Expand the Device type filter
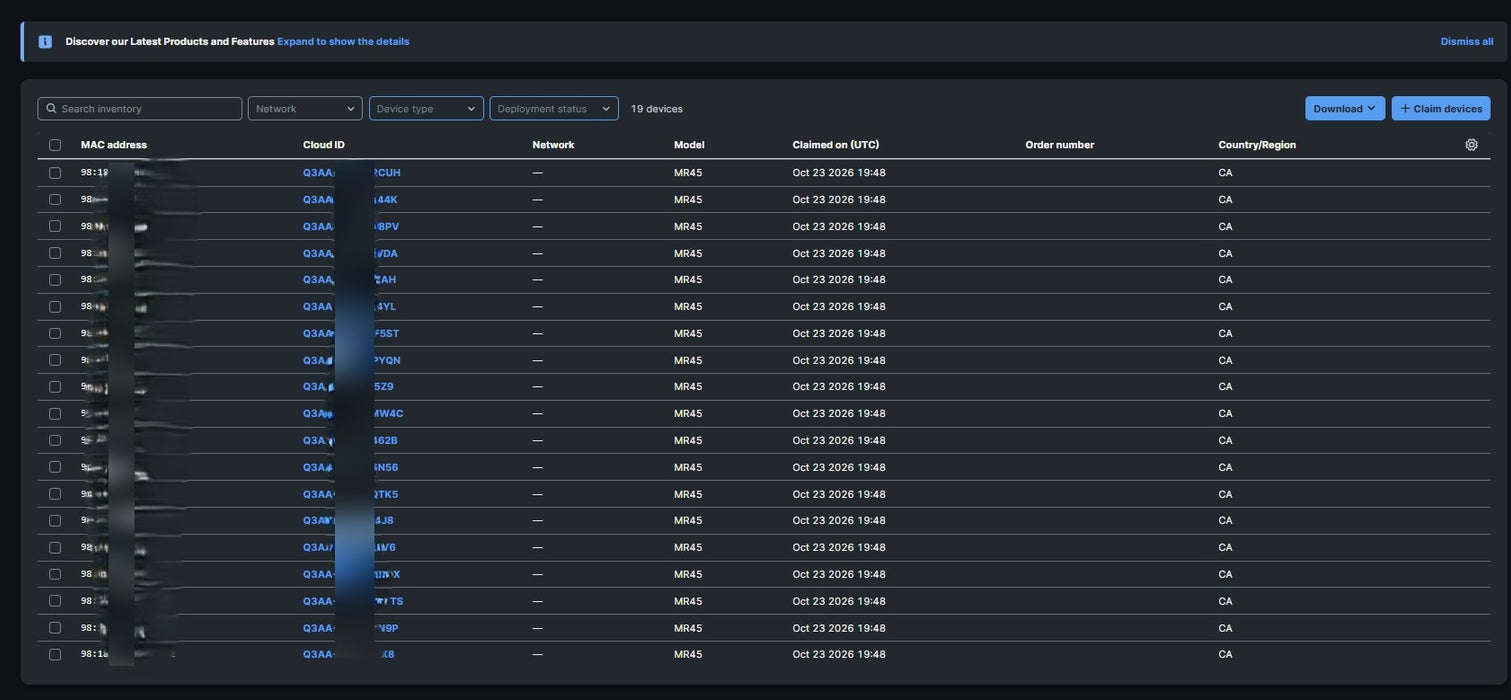This screenshot has width=1511, height=700. click(x=426, y=108)
